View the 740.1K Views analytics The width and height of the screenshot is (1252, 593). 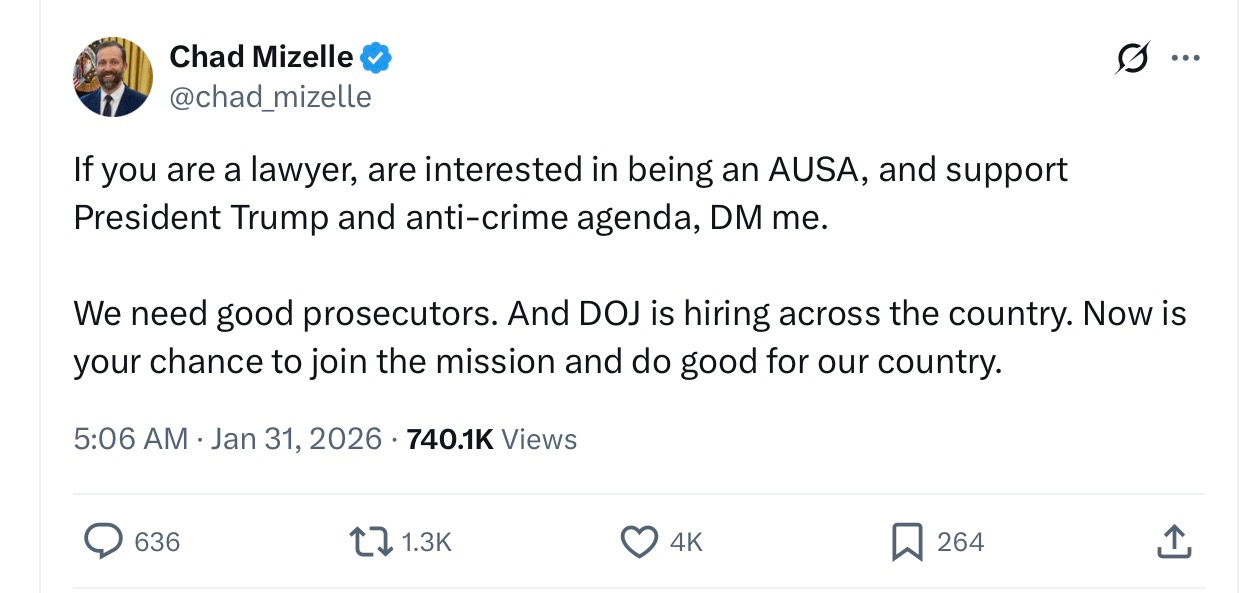pyautogui.click(x=492, y=439)
